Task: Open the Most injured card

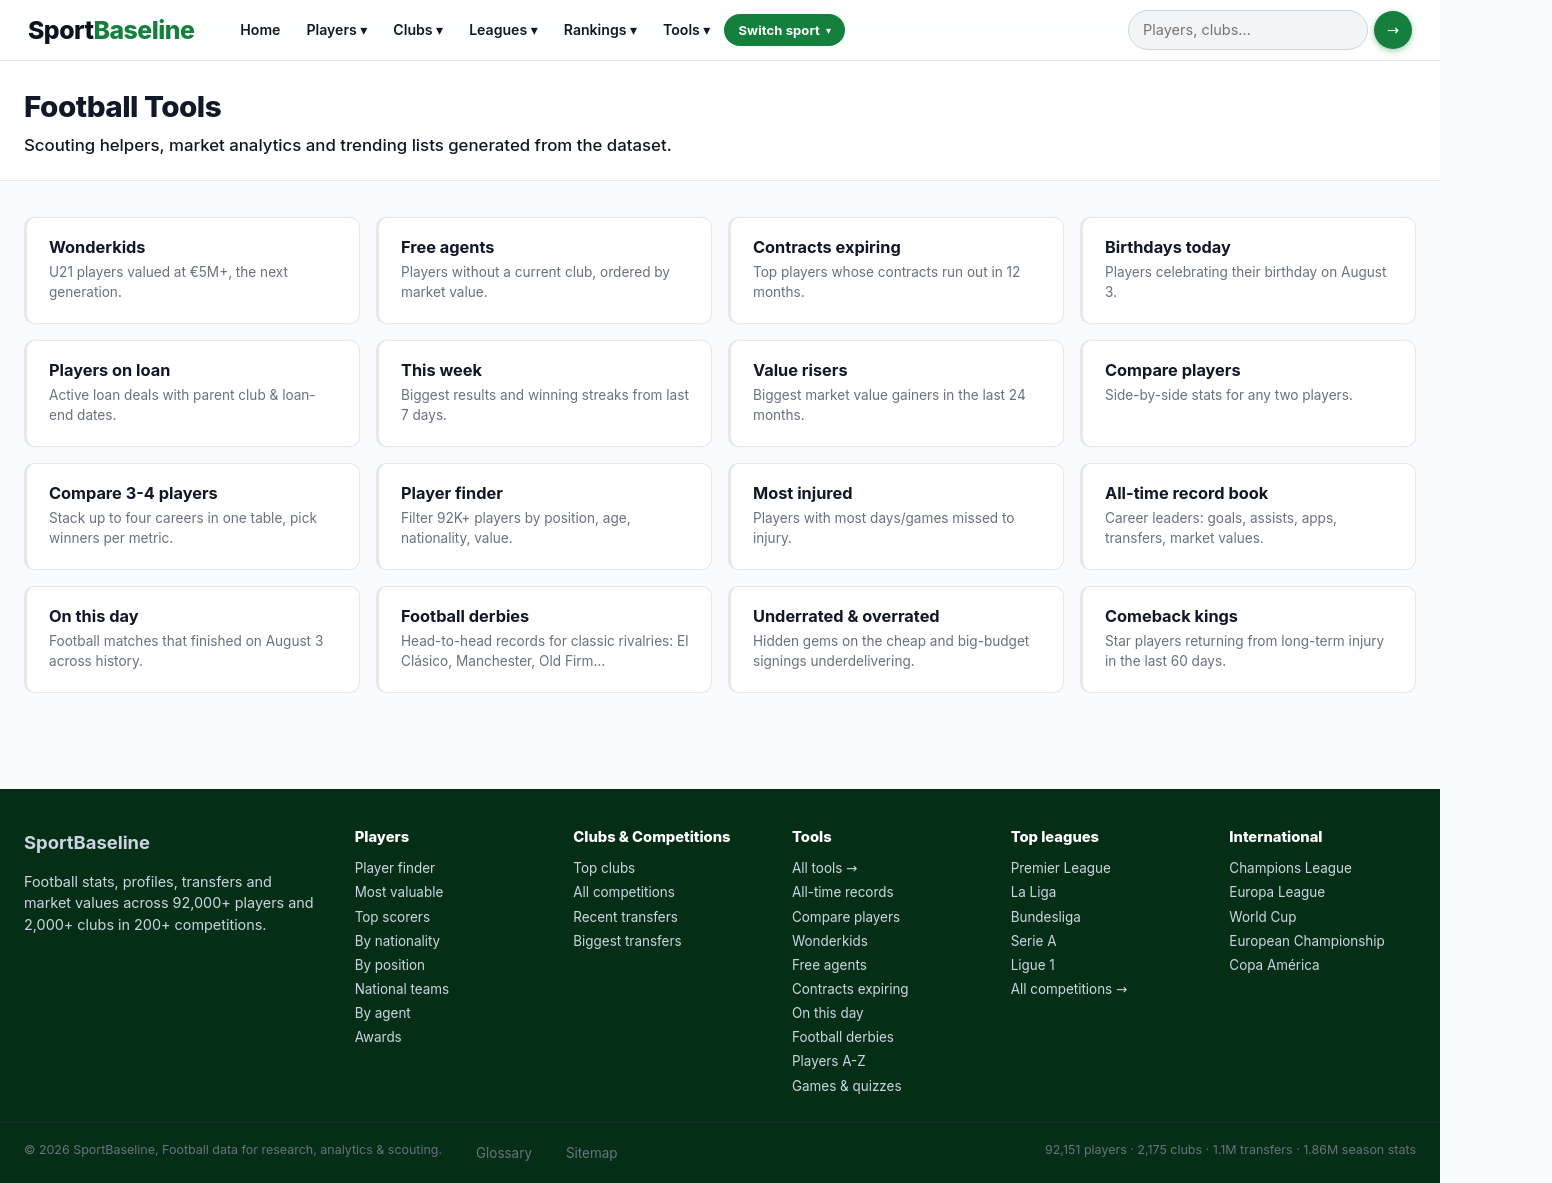Action: pos(896,516)
